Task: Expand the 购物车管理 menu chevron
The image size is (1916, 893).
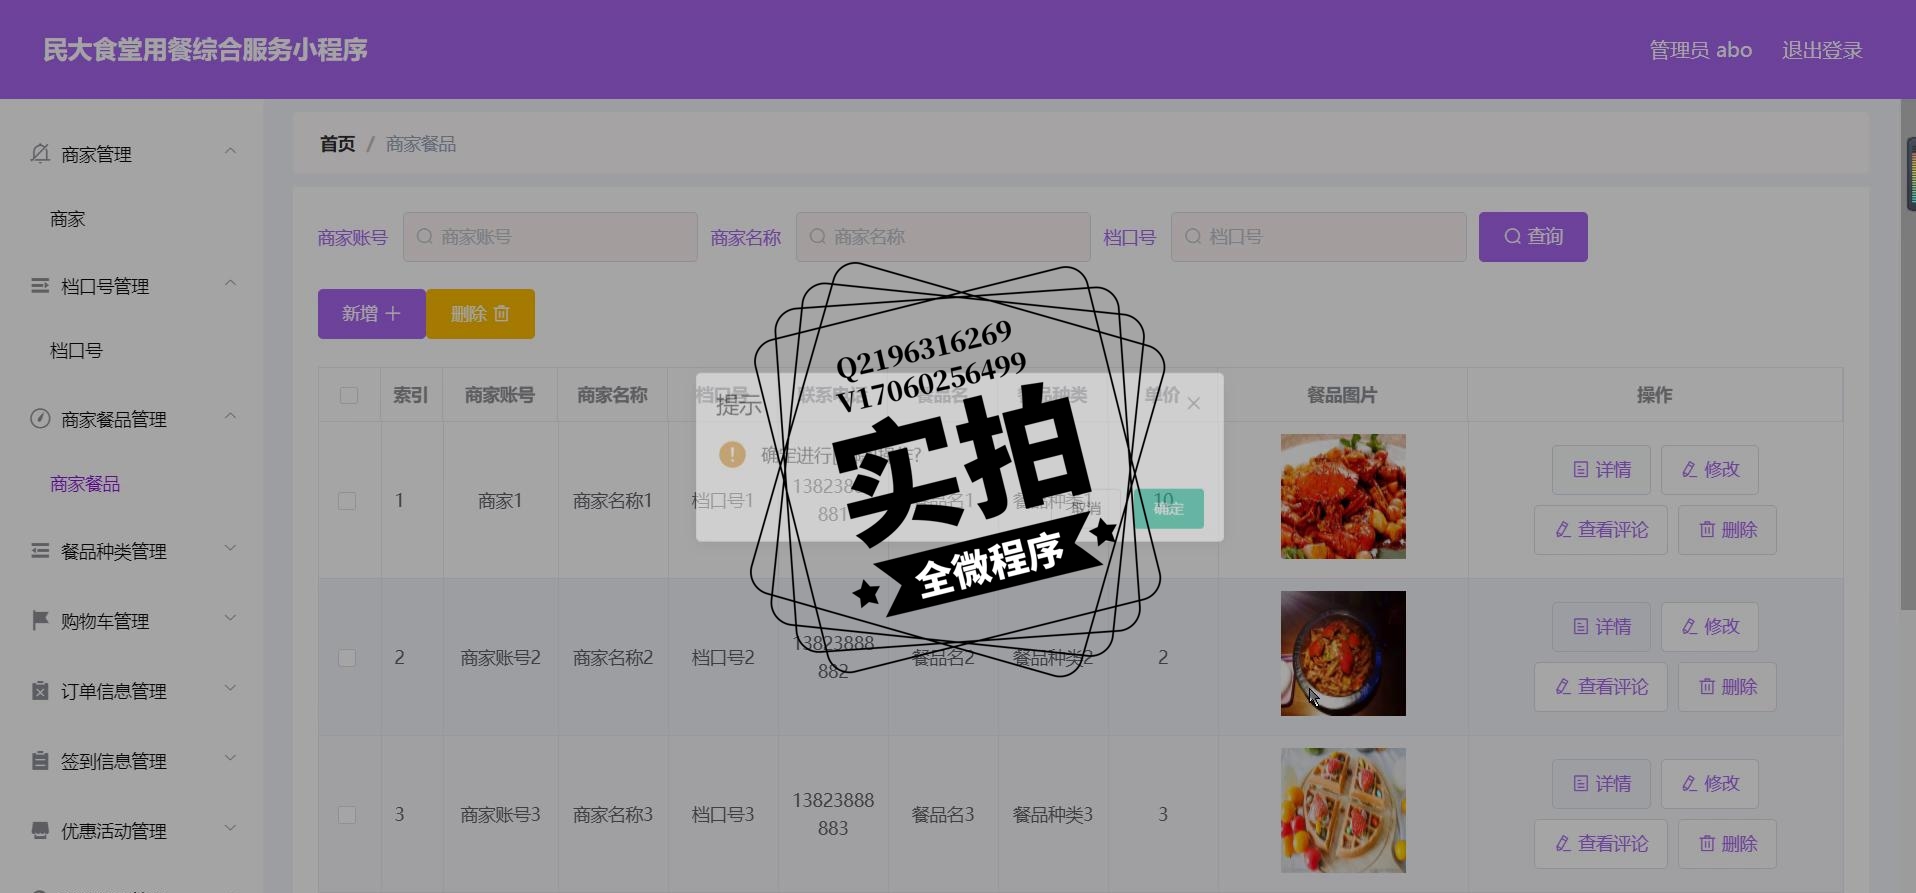Action: click(x=230, y=618)
